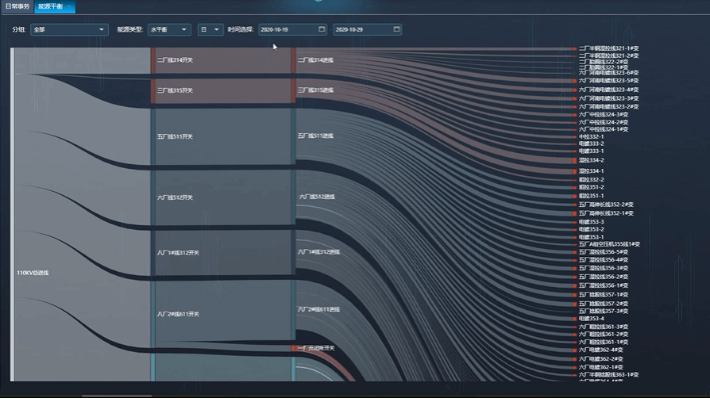Viewport: 710px width, 399px height.
Task: Click the 三厂线315进线 node label
Action: 316,90
